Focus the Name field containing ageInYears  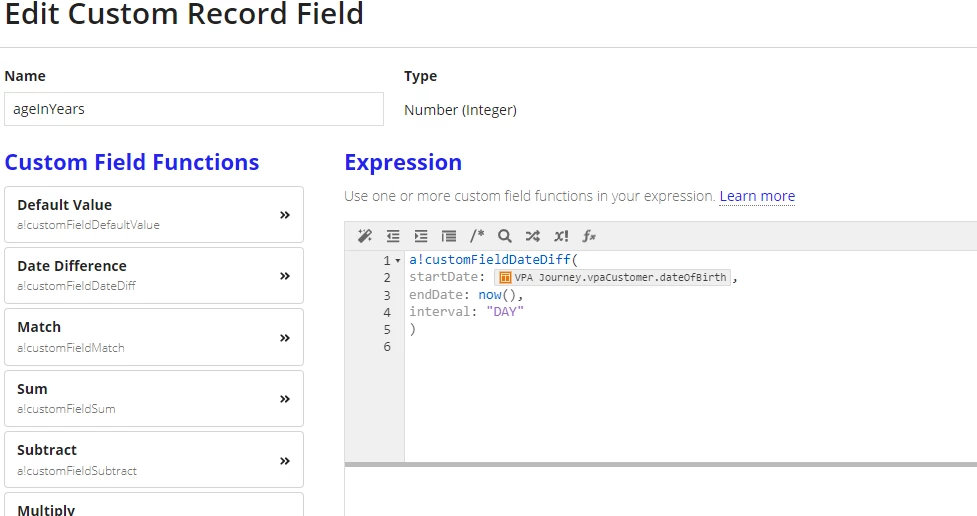(194, 109)
